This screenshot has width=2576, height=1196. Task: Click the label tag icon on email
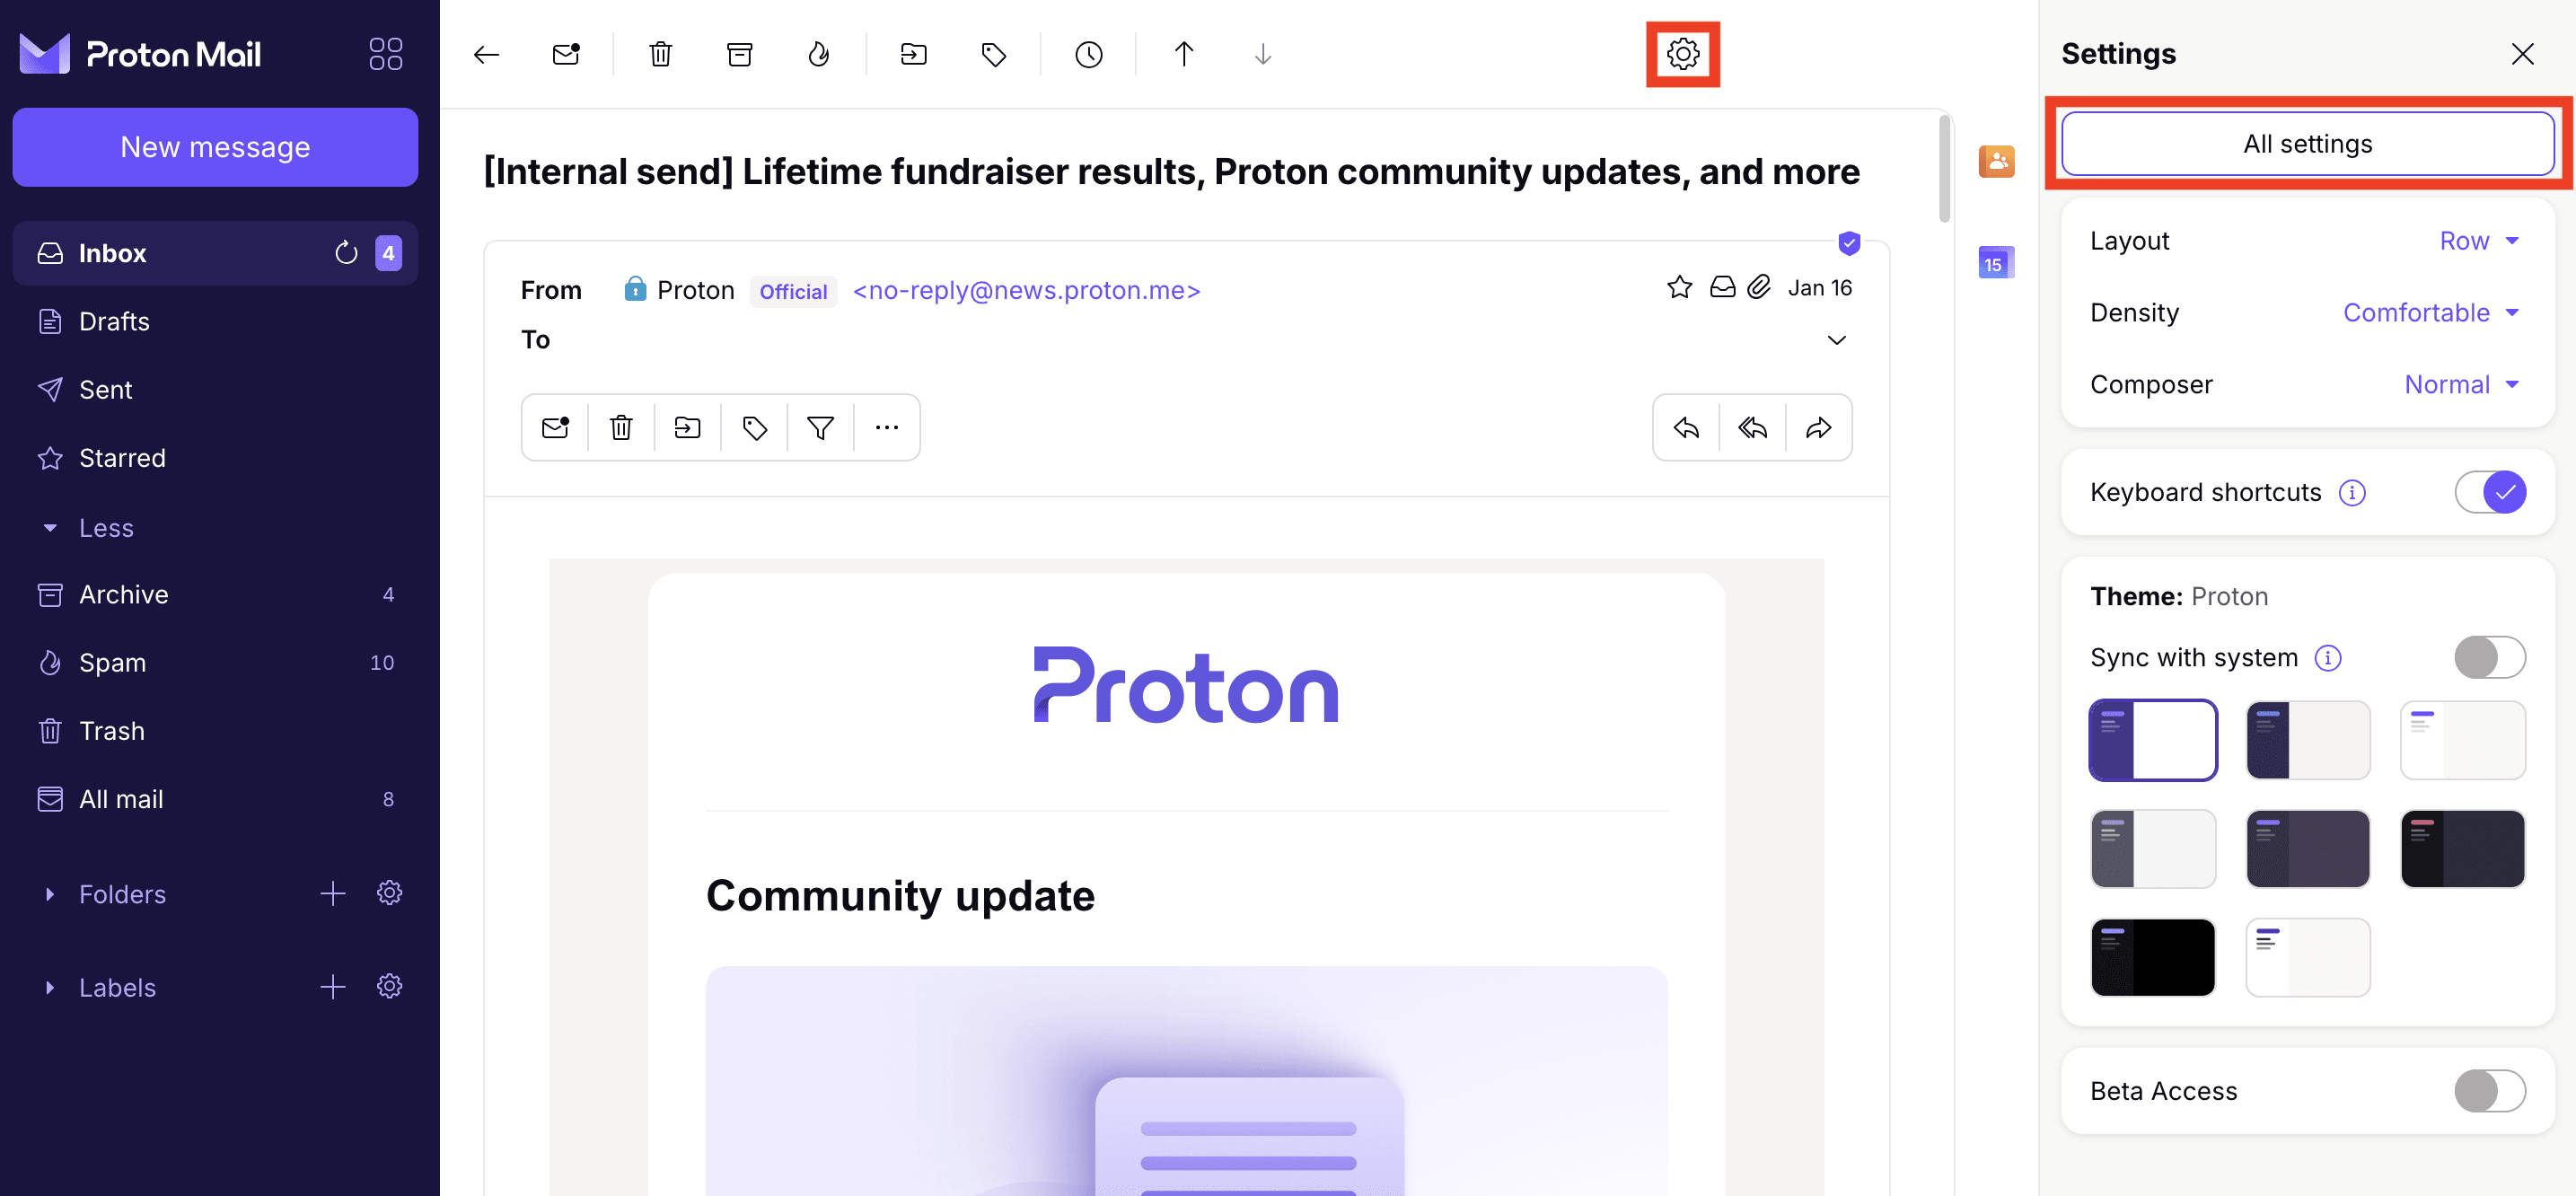(x=754, y=427)
